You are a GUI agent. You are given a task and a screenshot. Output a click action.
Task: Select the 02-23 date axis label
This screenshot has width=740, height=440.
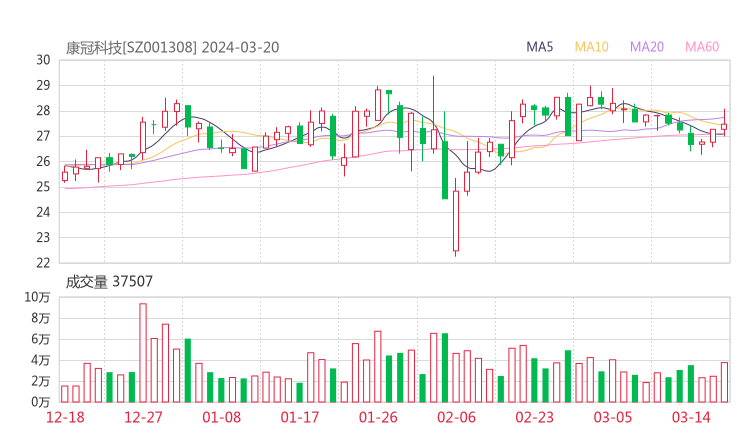534,417
